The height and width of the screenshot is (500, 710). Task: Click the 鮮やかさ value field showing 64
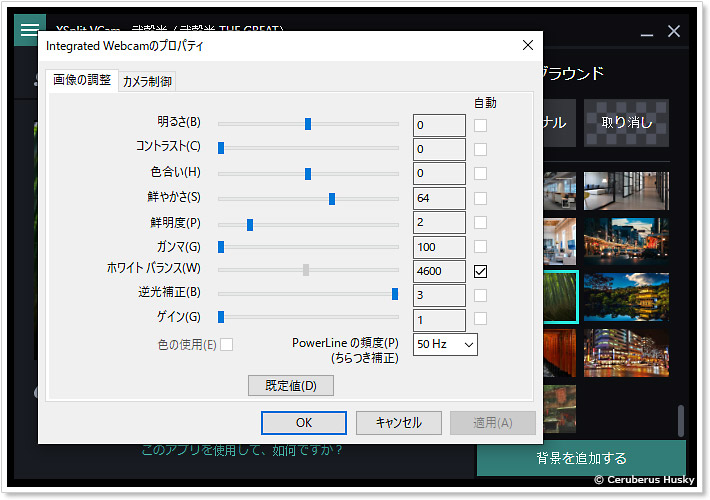(439, 198)
